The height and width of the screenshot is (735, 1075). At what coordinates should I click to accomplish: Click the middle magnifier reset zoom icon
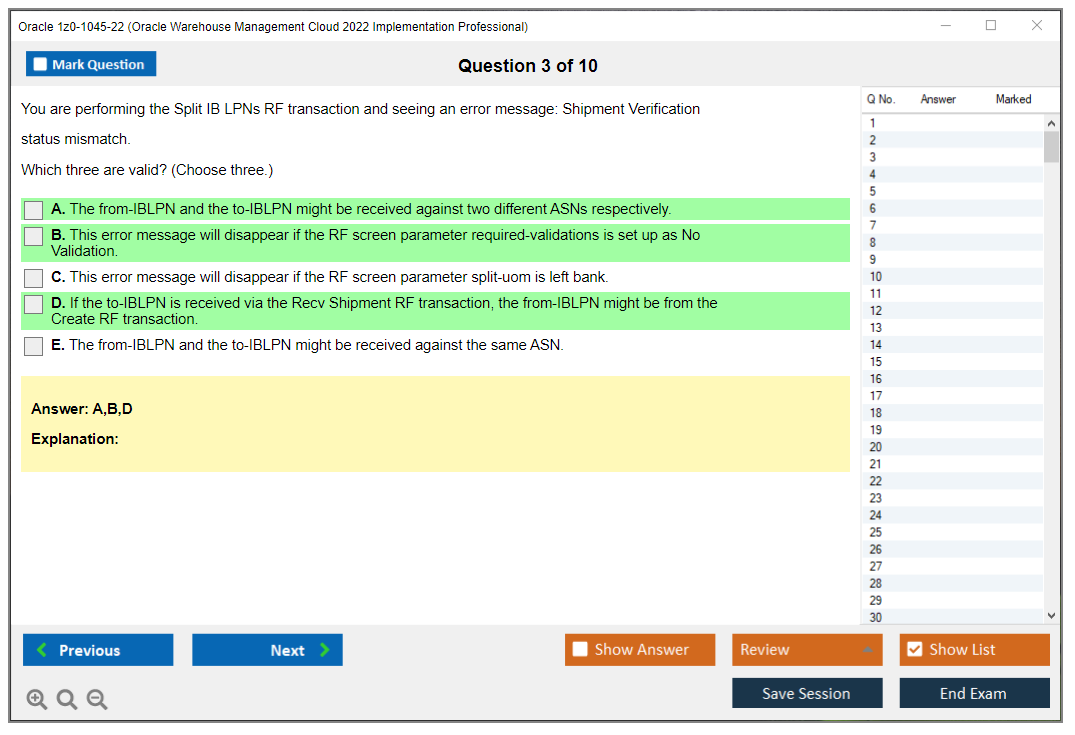coord(67,699)
